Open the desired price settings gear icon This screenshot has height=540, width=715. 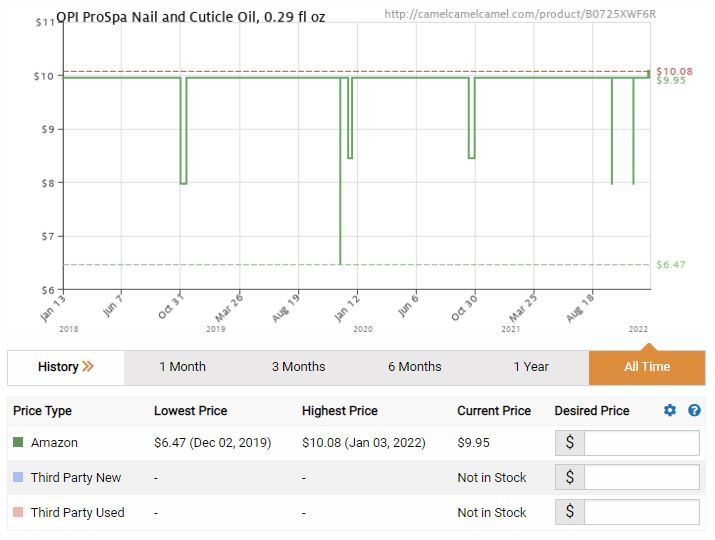tap(669, 410)
